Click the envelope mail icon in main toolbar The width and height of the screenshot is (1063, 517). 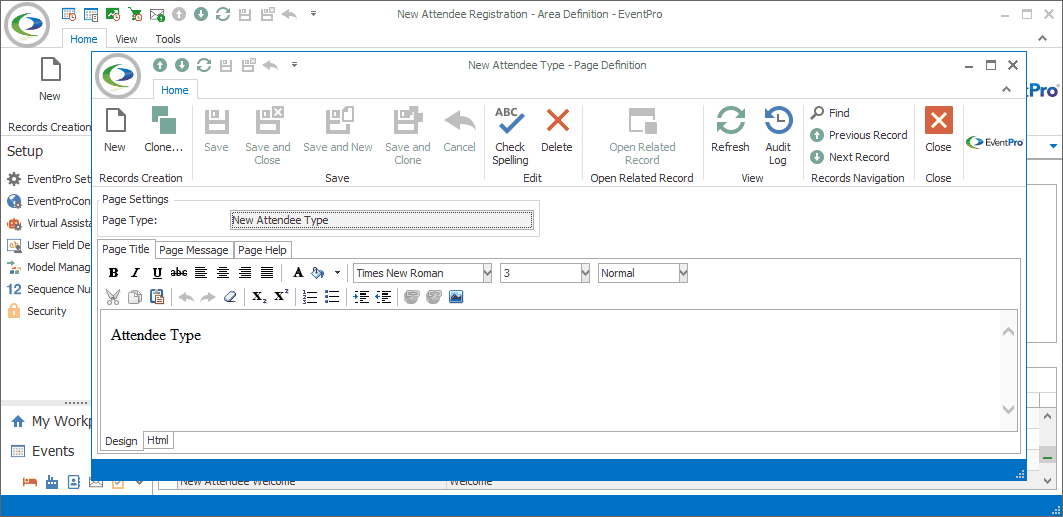157,14
